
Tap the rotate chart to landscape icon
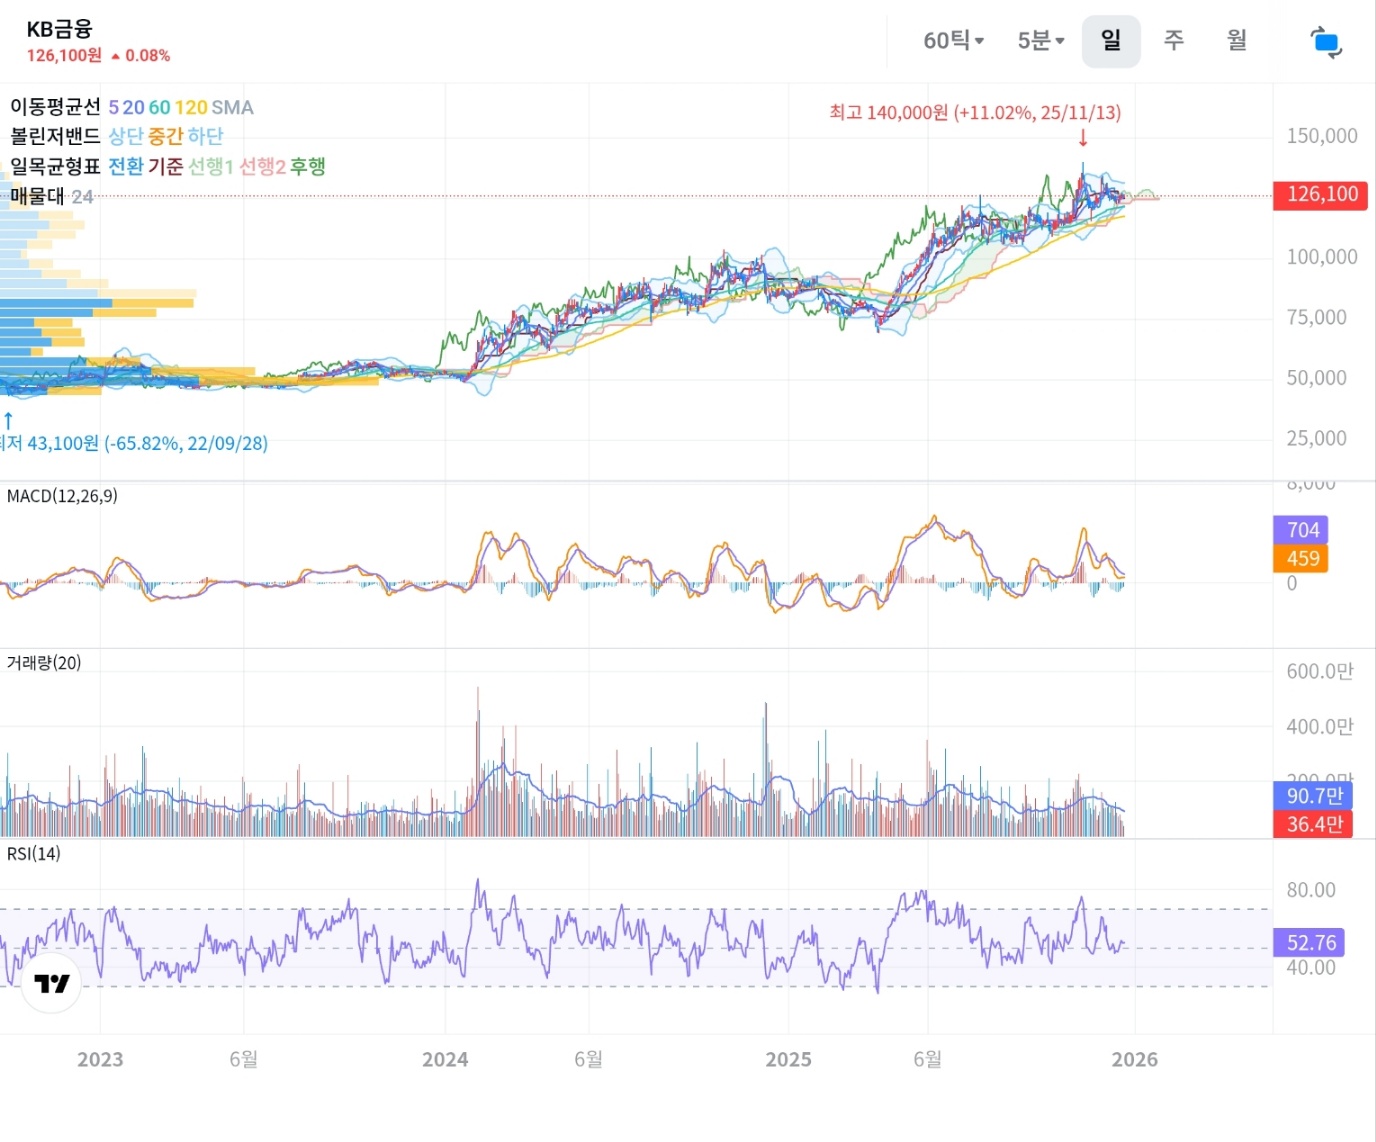click(1325, 42)
